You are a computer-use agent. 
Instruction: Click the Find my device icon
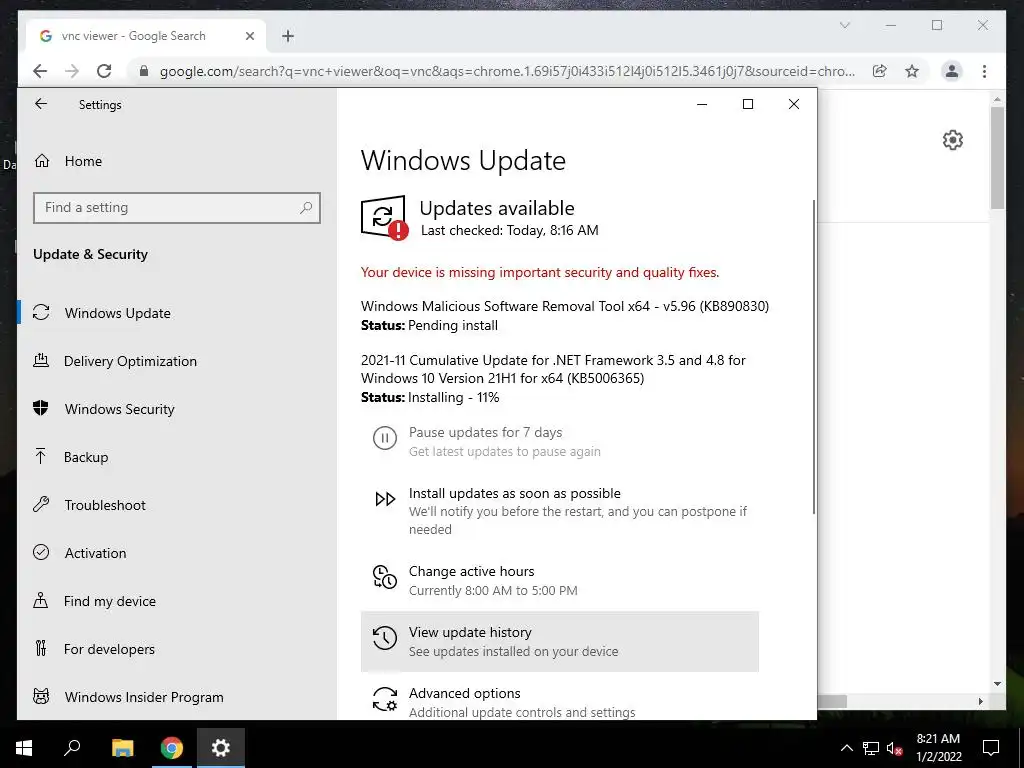[x=41, y=600]
